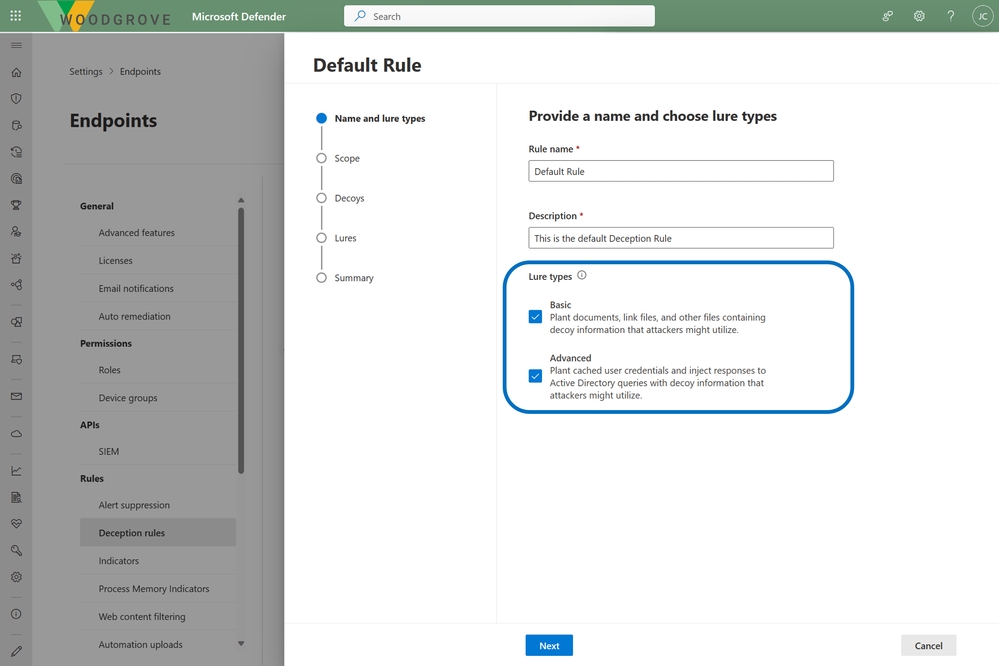Click the Search box in header
This screenshot has height=666, width=999.
coord(500,16)
